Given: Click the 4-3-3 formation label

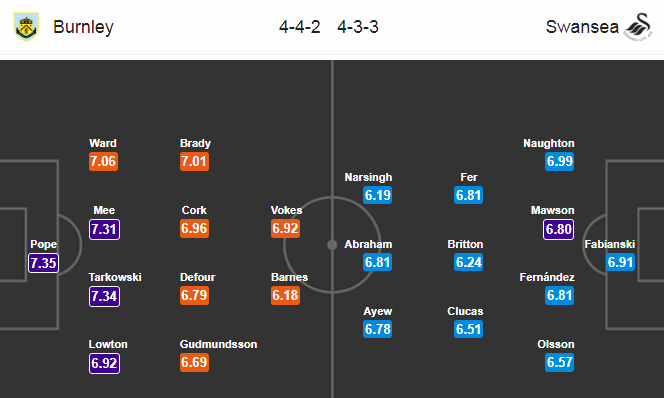Looking at the screenshot, I should click(x=358, y=27).
